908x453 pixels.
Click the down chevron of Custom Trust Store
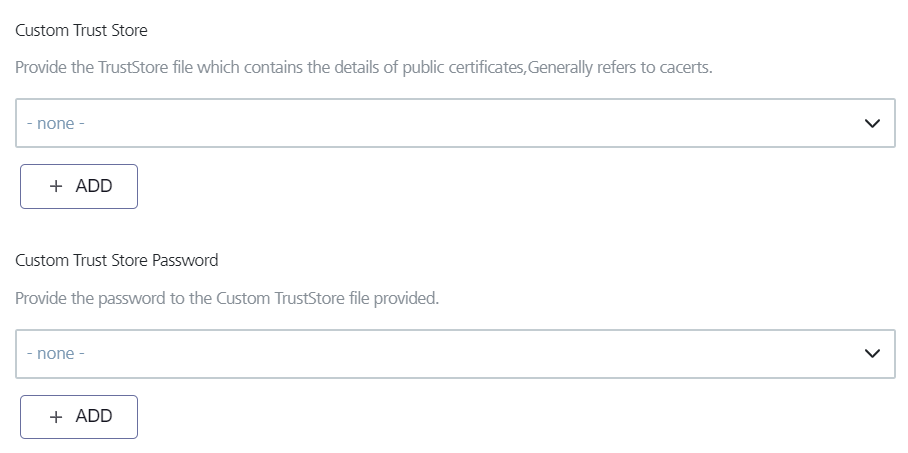pos(872,124)
